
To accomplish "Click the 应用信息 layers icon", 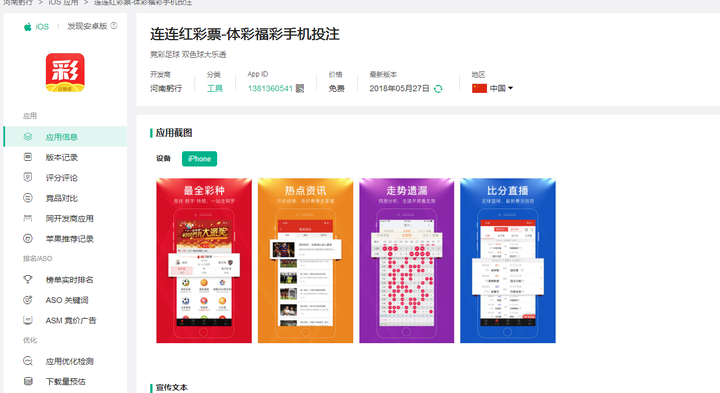I will 28,137.
